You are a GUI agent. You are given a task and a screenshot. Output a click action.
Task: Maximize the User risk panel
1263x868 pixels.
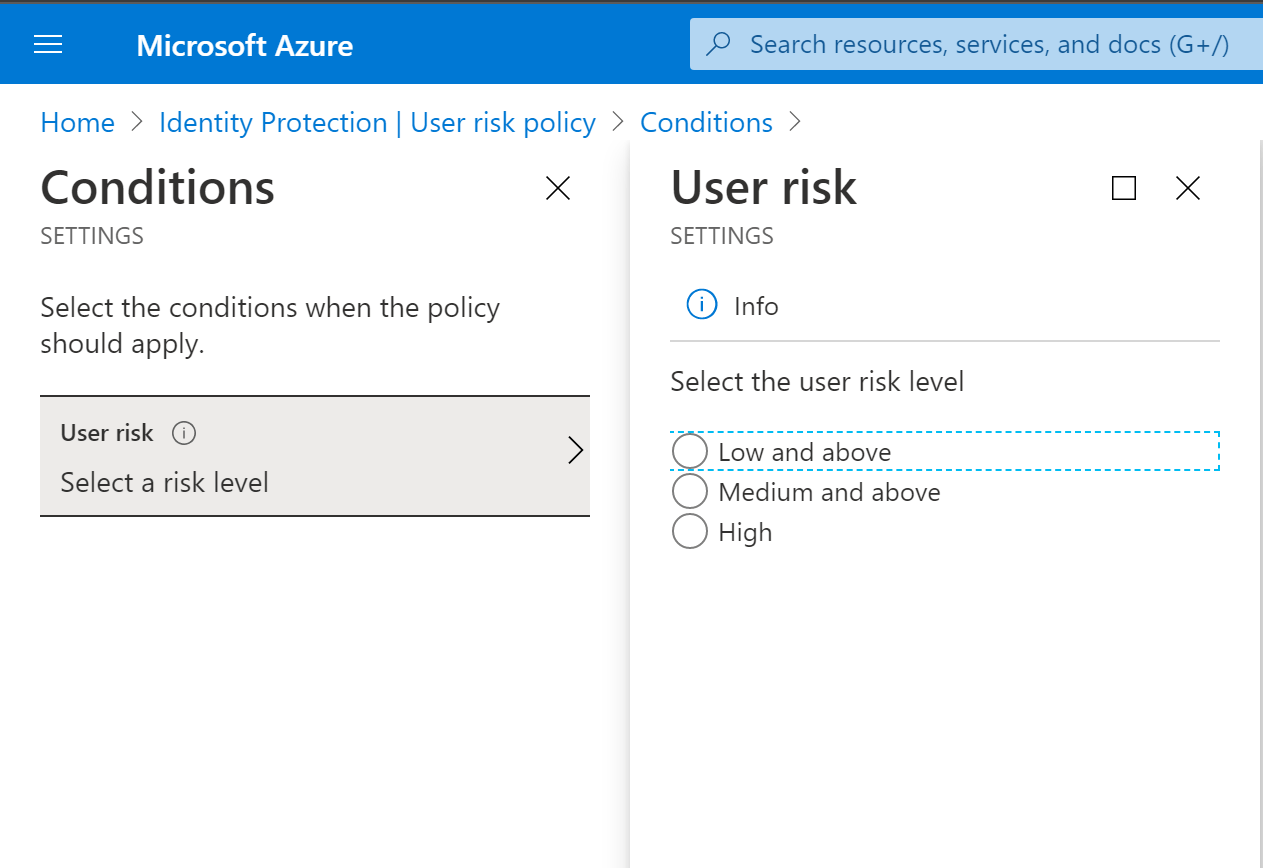1124,188
